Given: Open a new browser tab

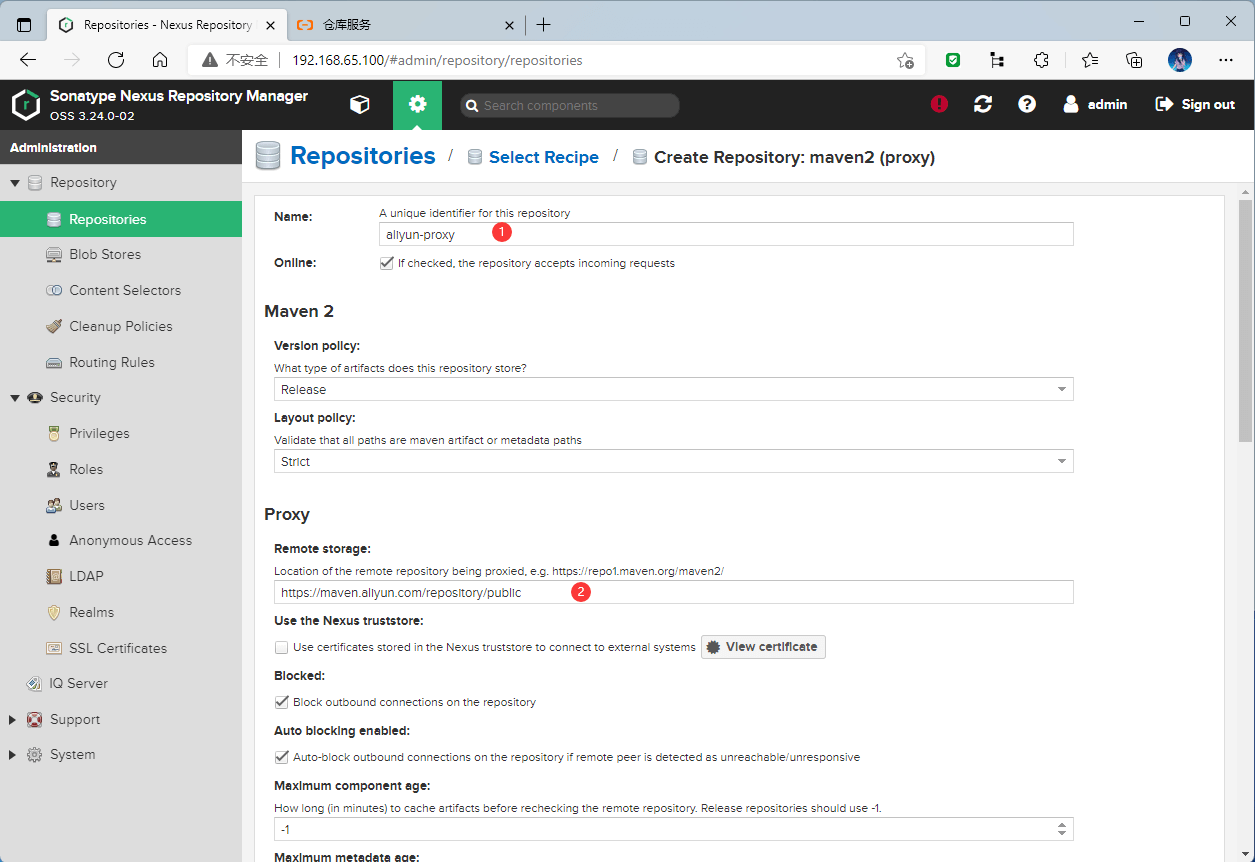Looking at the screenshot, I should coord(543,24).
